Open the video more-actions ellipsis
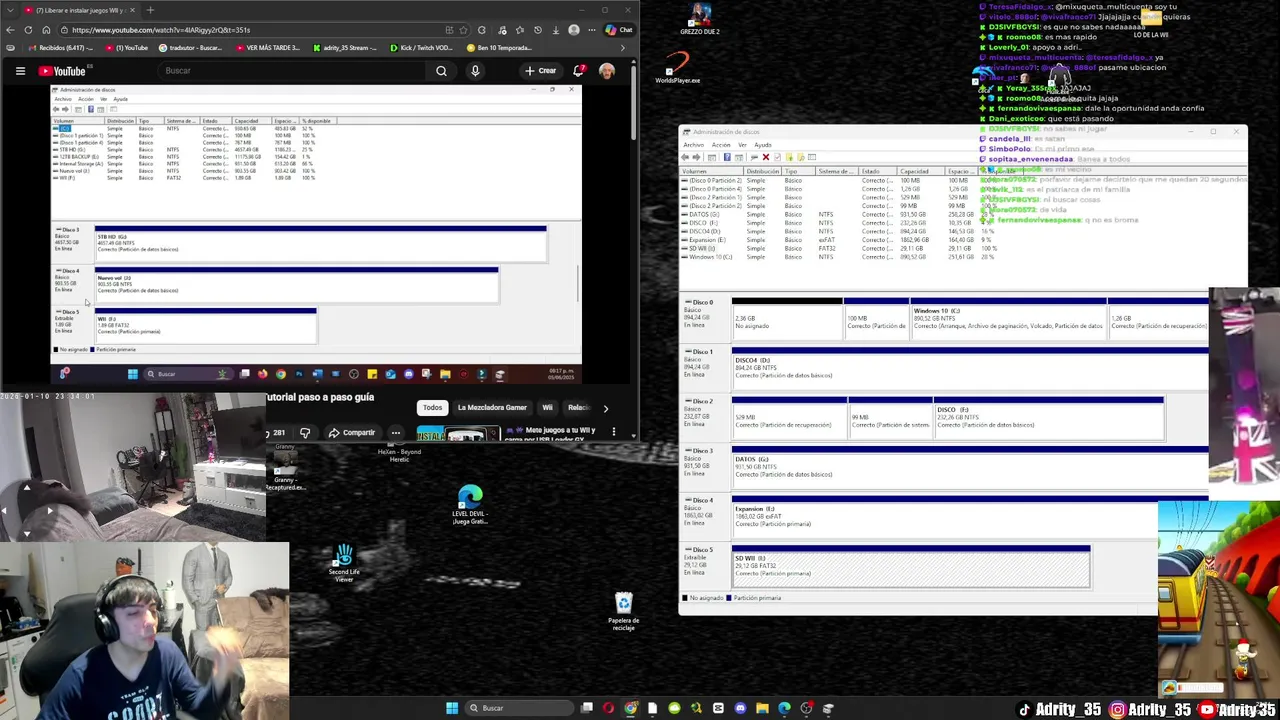Screen dimensions: 1280x720 pos(396,433)
